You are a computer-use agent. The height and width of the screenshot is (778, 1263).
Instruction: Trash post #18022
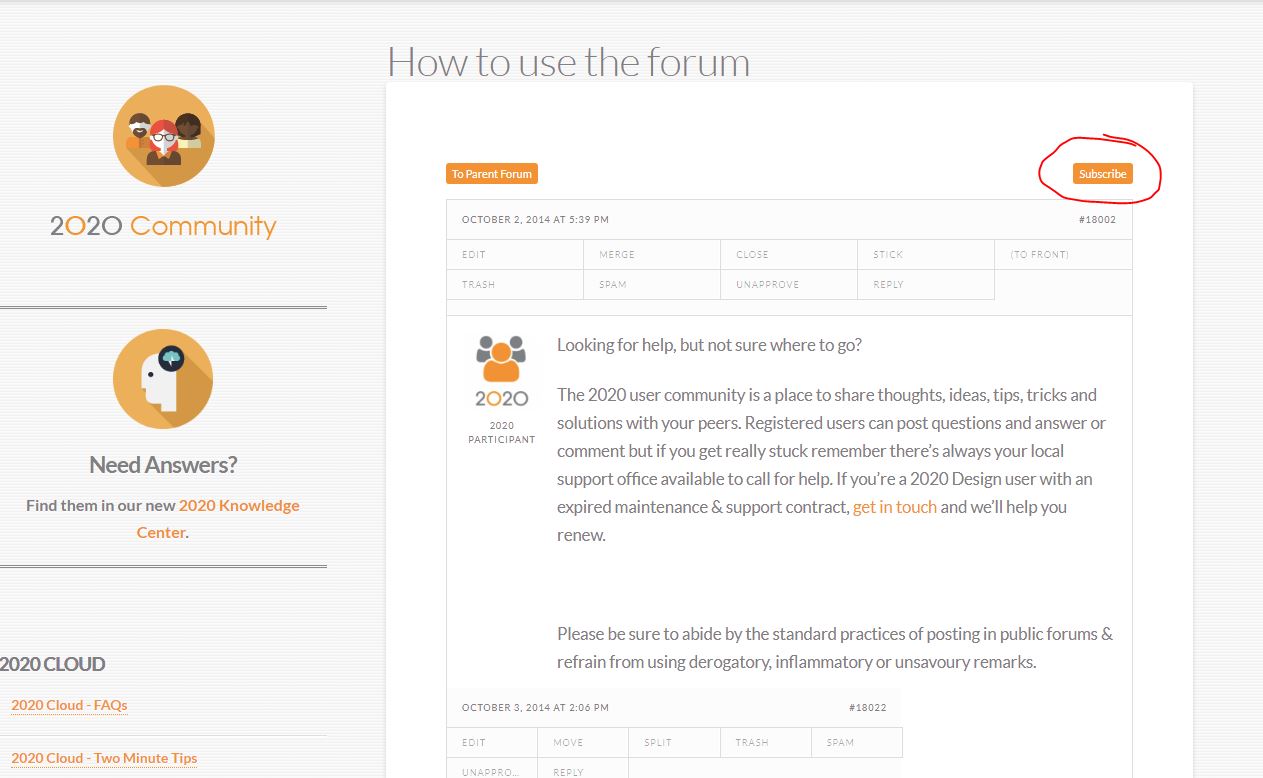(751, 743)
